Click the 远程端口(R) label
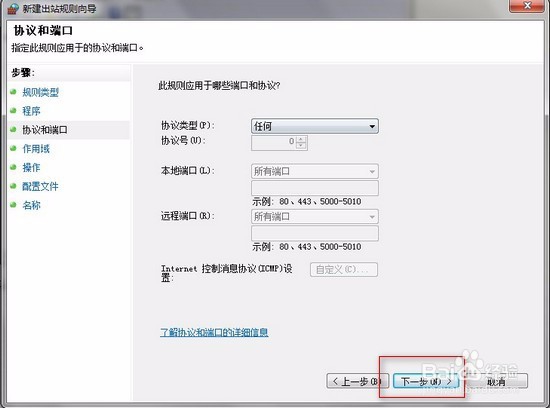 point(187,216)
